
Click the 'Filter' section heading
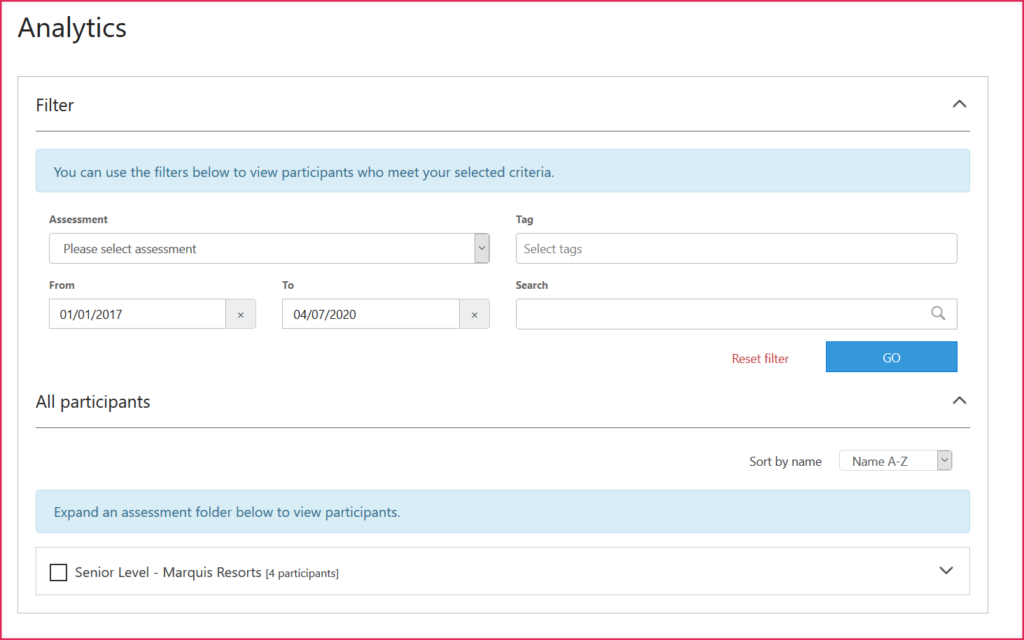coord(55,105)
